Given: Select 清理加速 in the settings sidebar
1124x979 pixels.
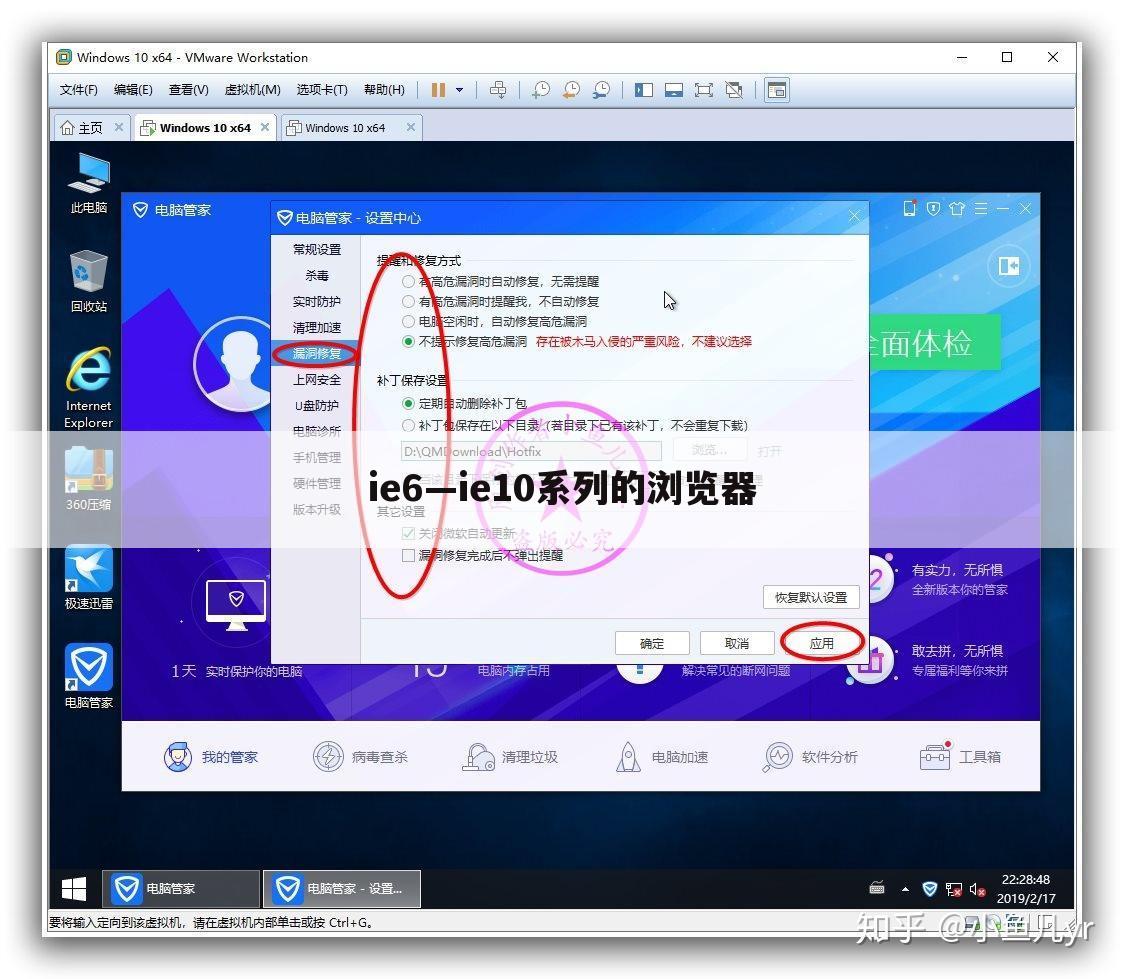Looking at the screenshot, I should [x=316, y=328].
